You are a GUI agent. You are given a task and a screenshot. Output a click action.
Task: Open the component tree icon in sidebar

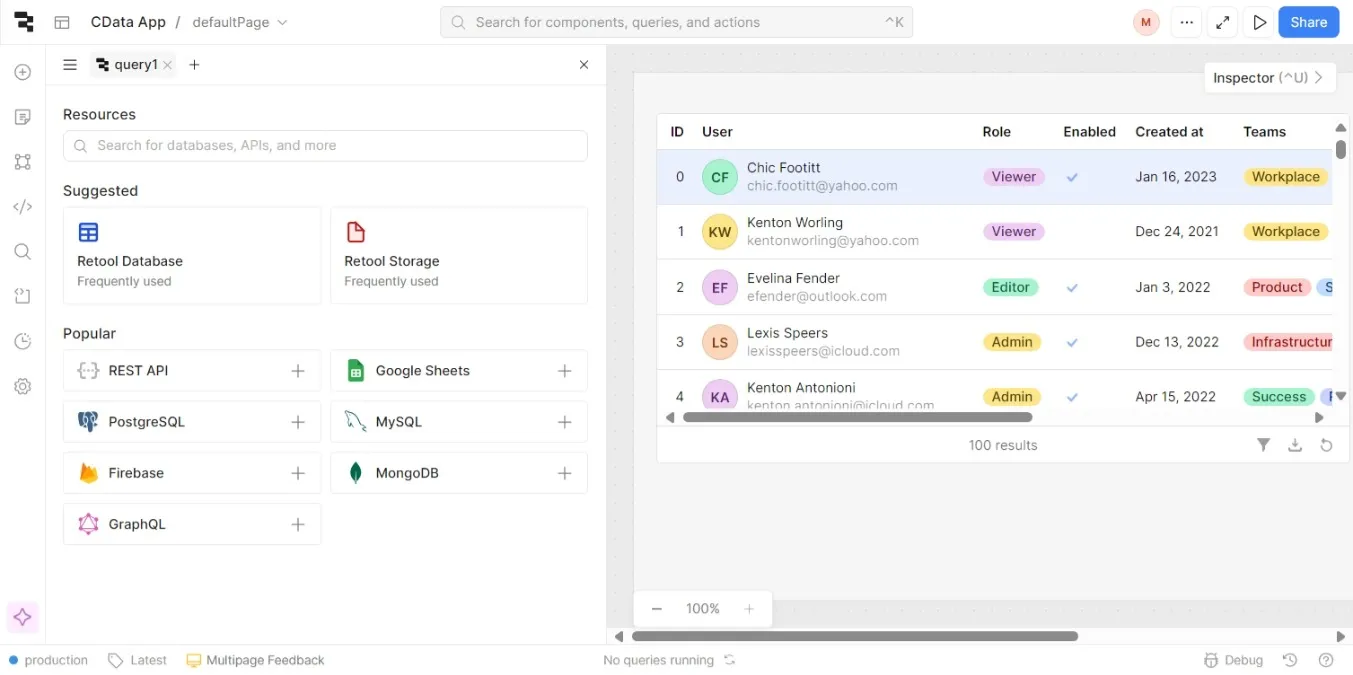click(23, 162)
